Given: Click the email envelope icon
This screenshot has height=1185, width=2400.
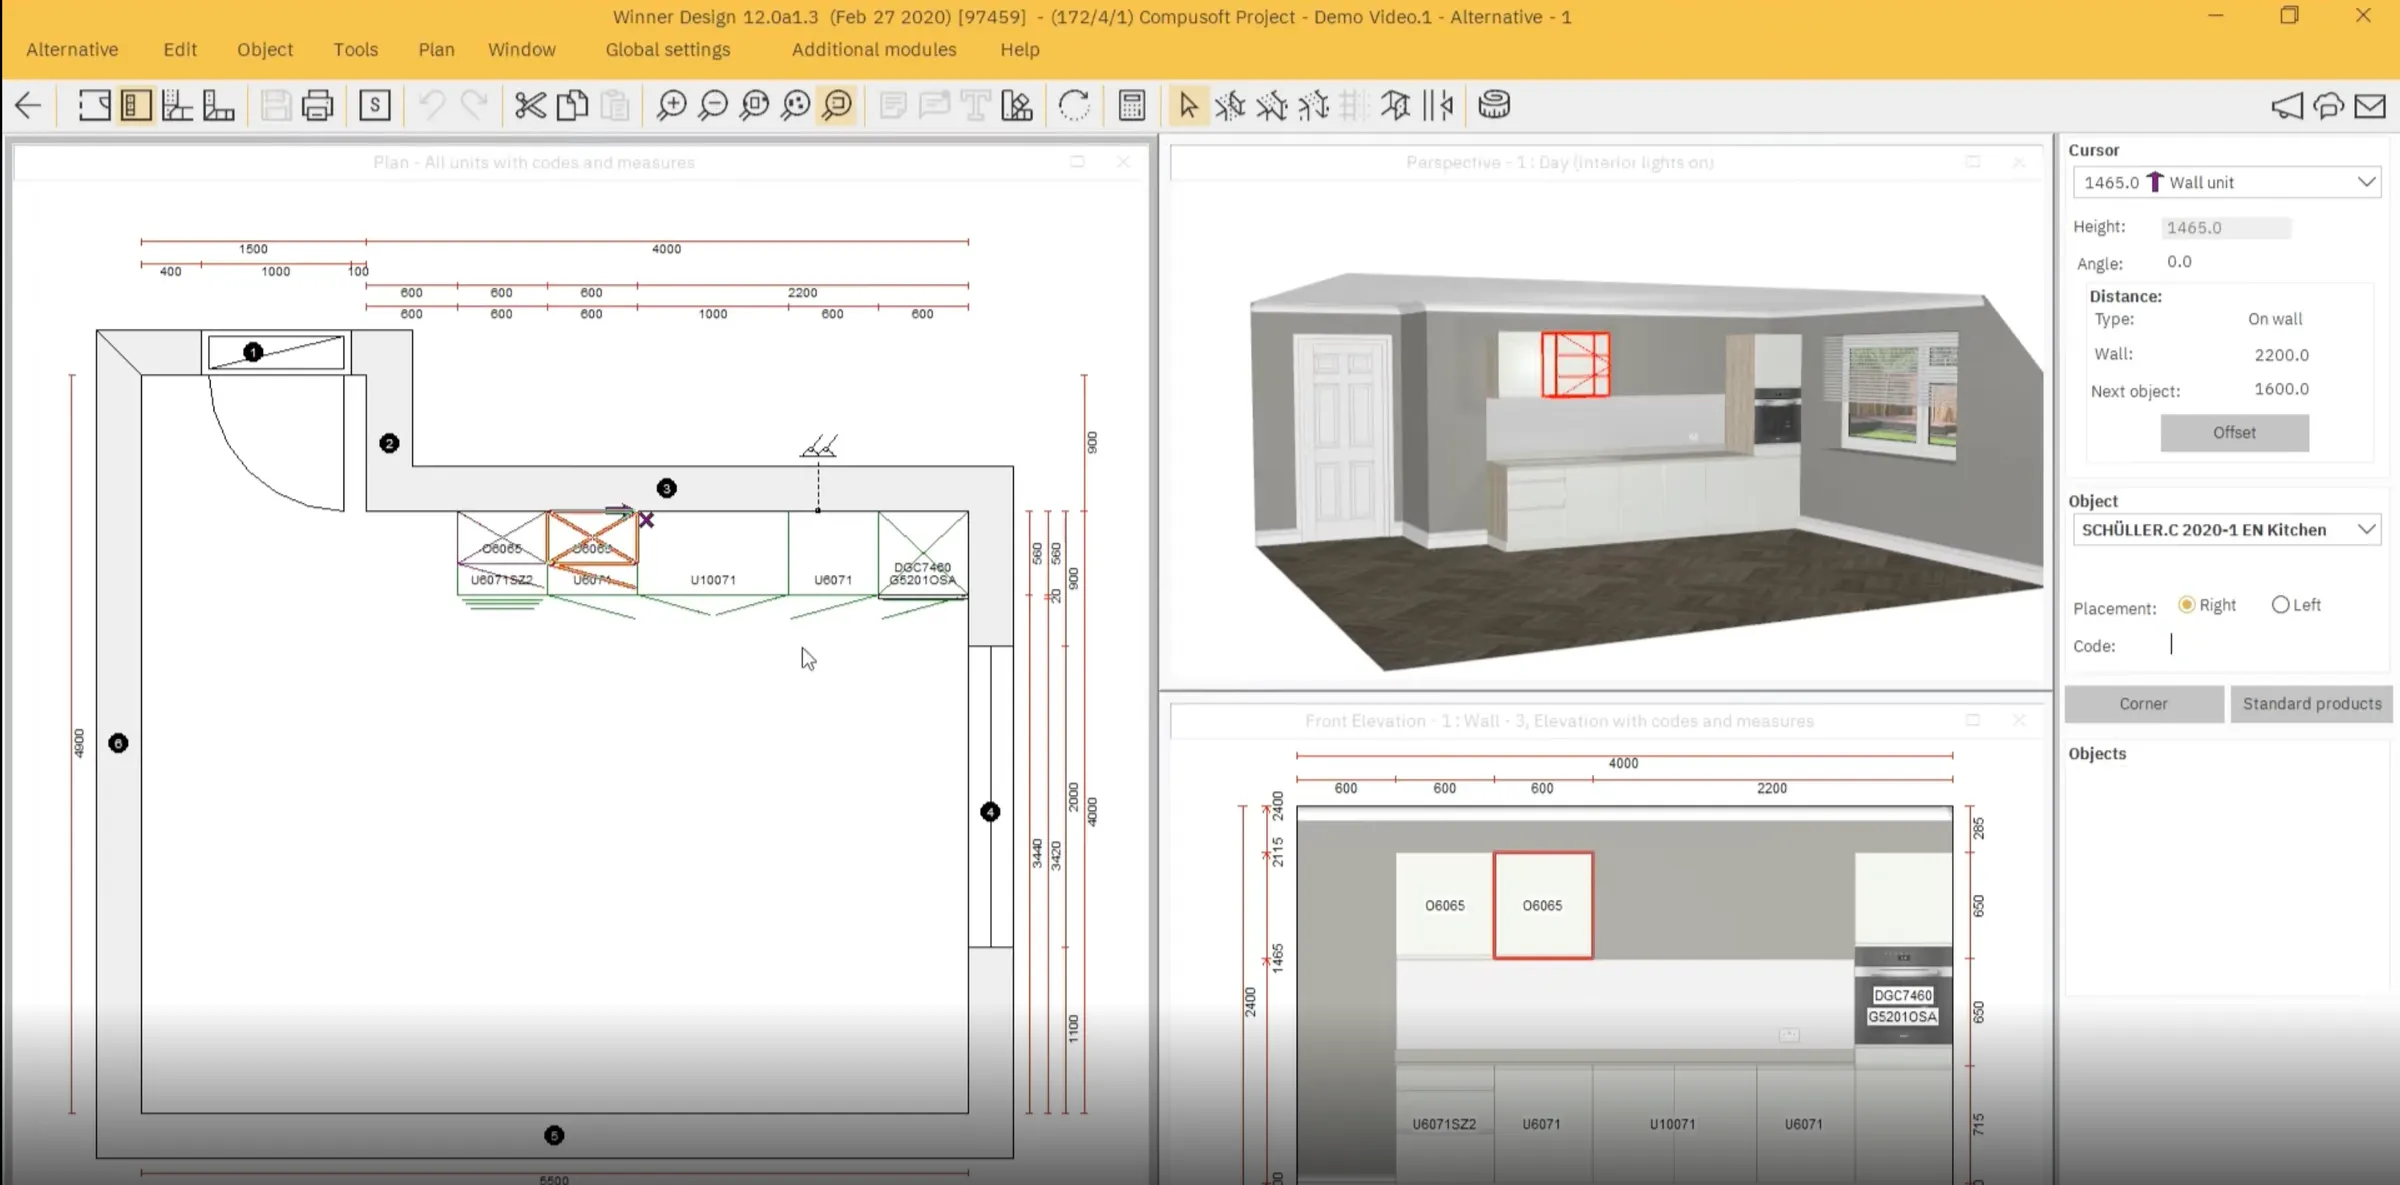Looking at the screenshot, I should [x=2371, y=104].
